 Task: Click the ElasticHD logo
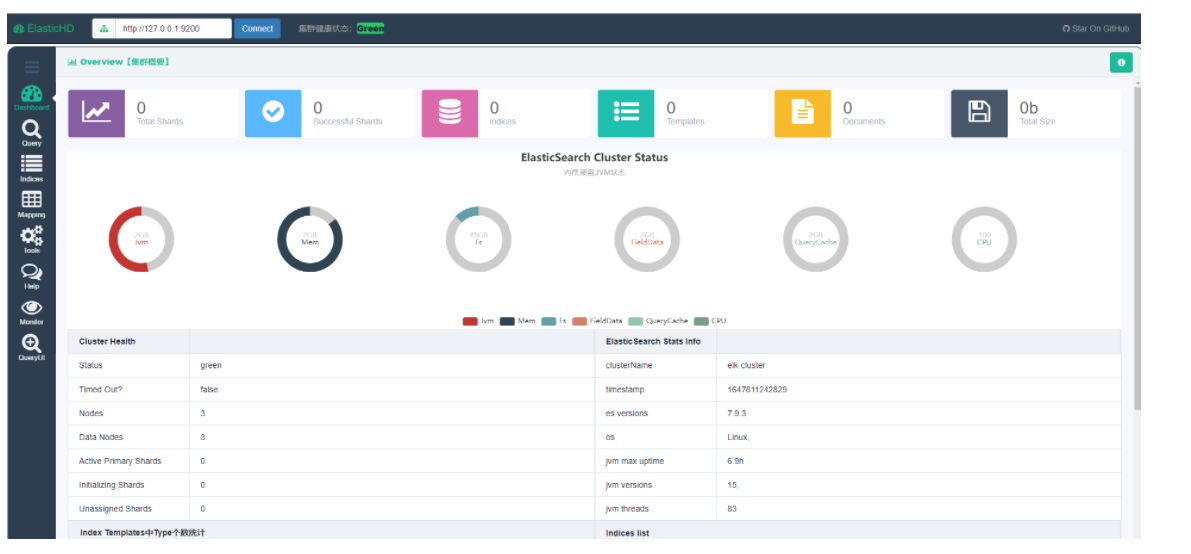43,29
